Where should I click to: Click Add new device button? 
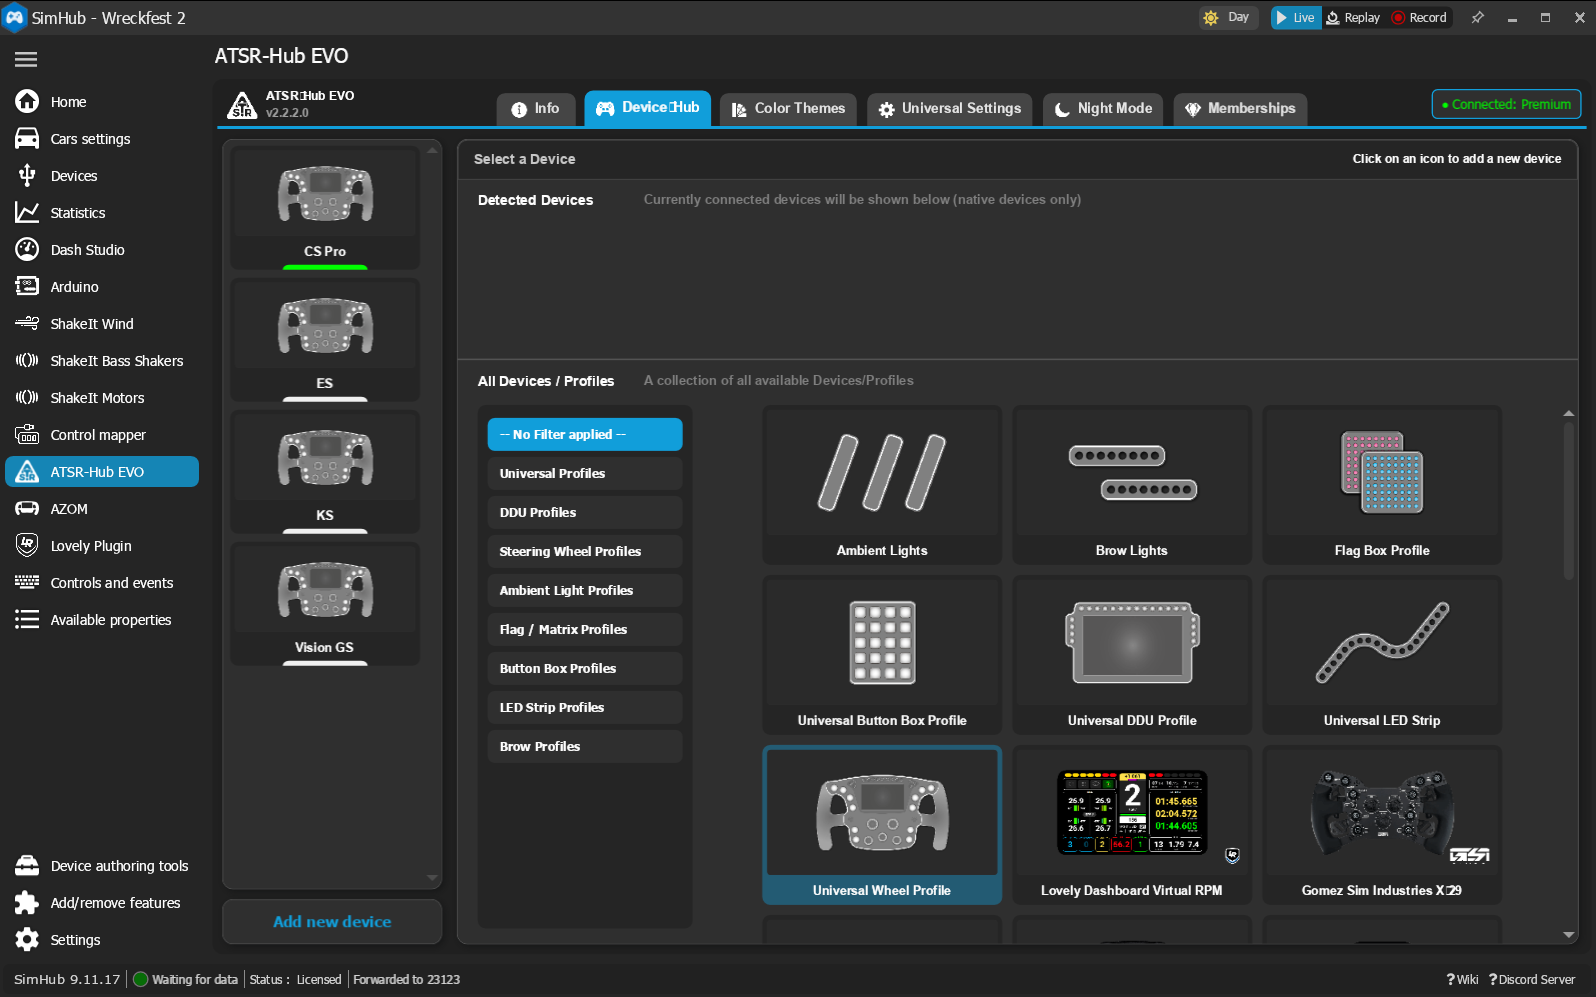click(332, 922)
